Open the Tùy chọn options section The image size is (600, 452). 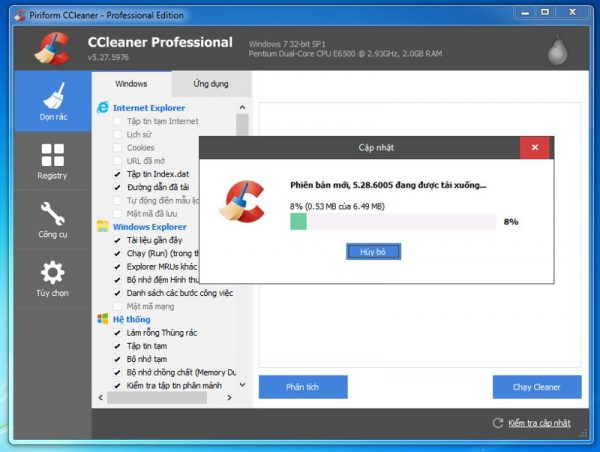[x=53, y=279]
